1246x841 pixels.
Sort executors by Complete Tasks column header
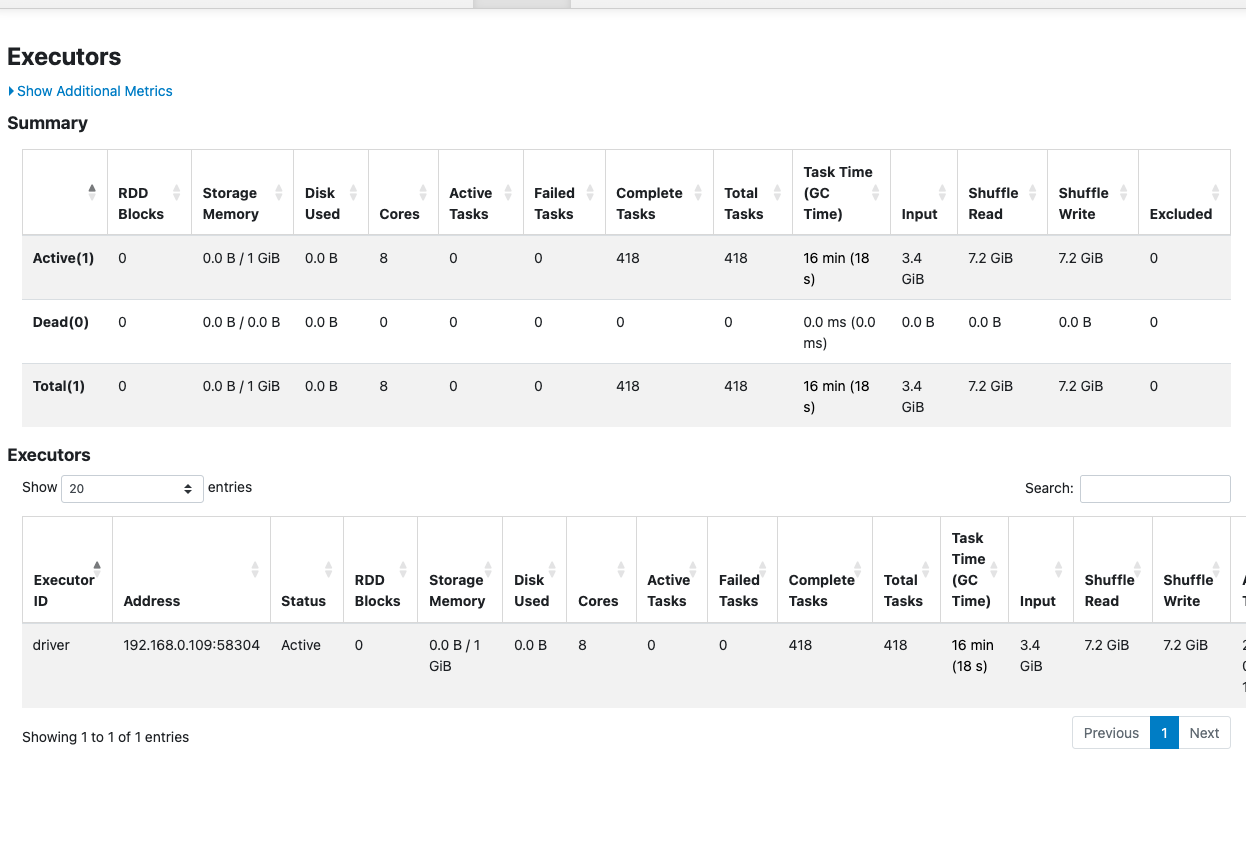click(821, 590)
